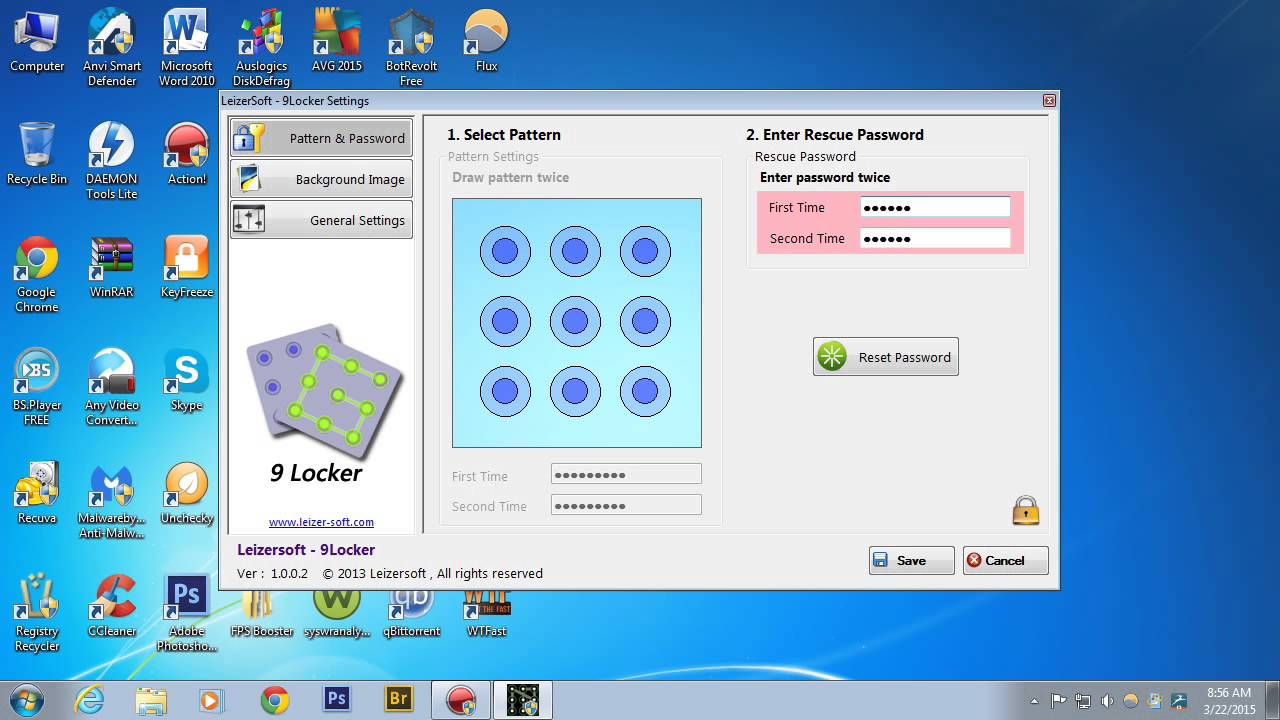Select the qBittorrent desktop icon
The image size is (1280, 720).
coord(411,613)
